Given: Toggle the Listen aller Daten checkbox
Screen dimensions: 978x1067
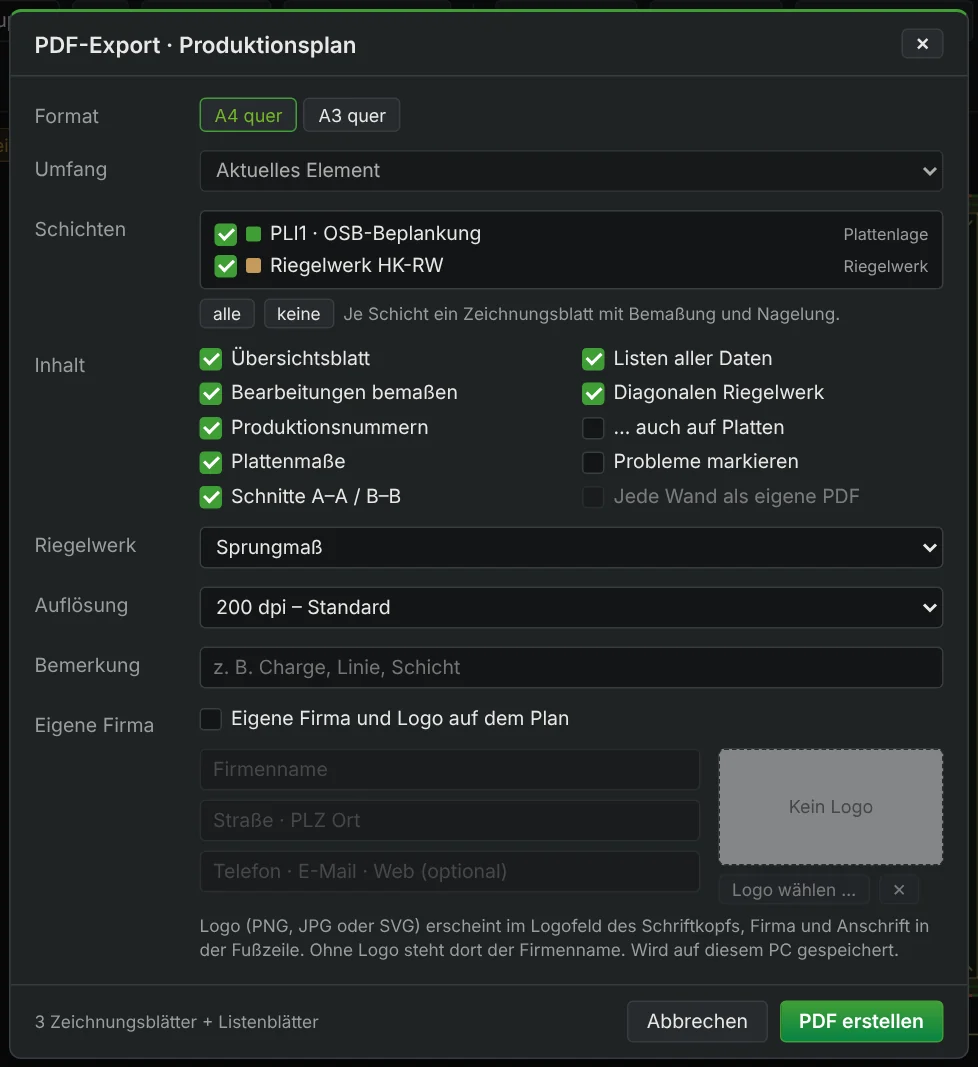Looking at the screenshot, I should [593, 359].
